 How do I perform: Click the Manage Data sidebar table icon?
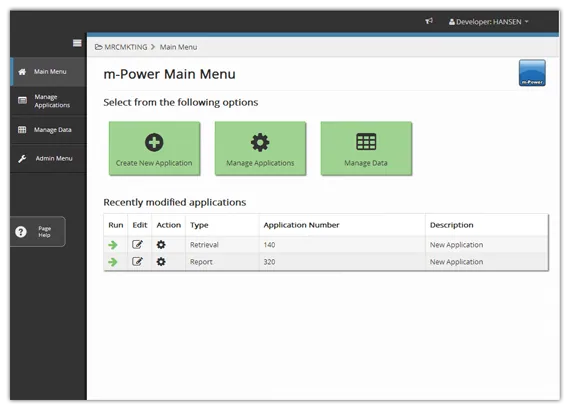22,130
